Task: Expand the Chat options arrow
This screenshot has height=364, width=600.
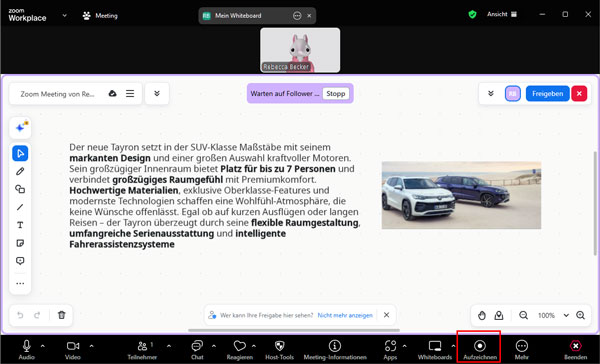Action: click(214, 346)
